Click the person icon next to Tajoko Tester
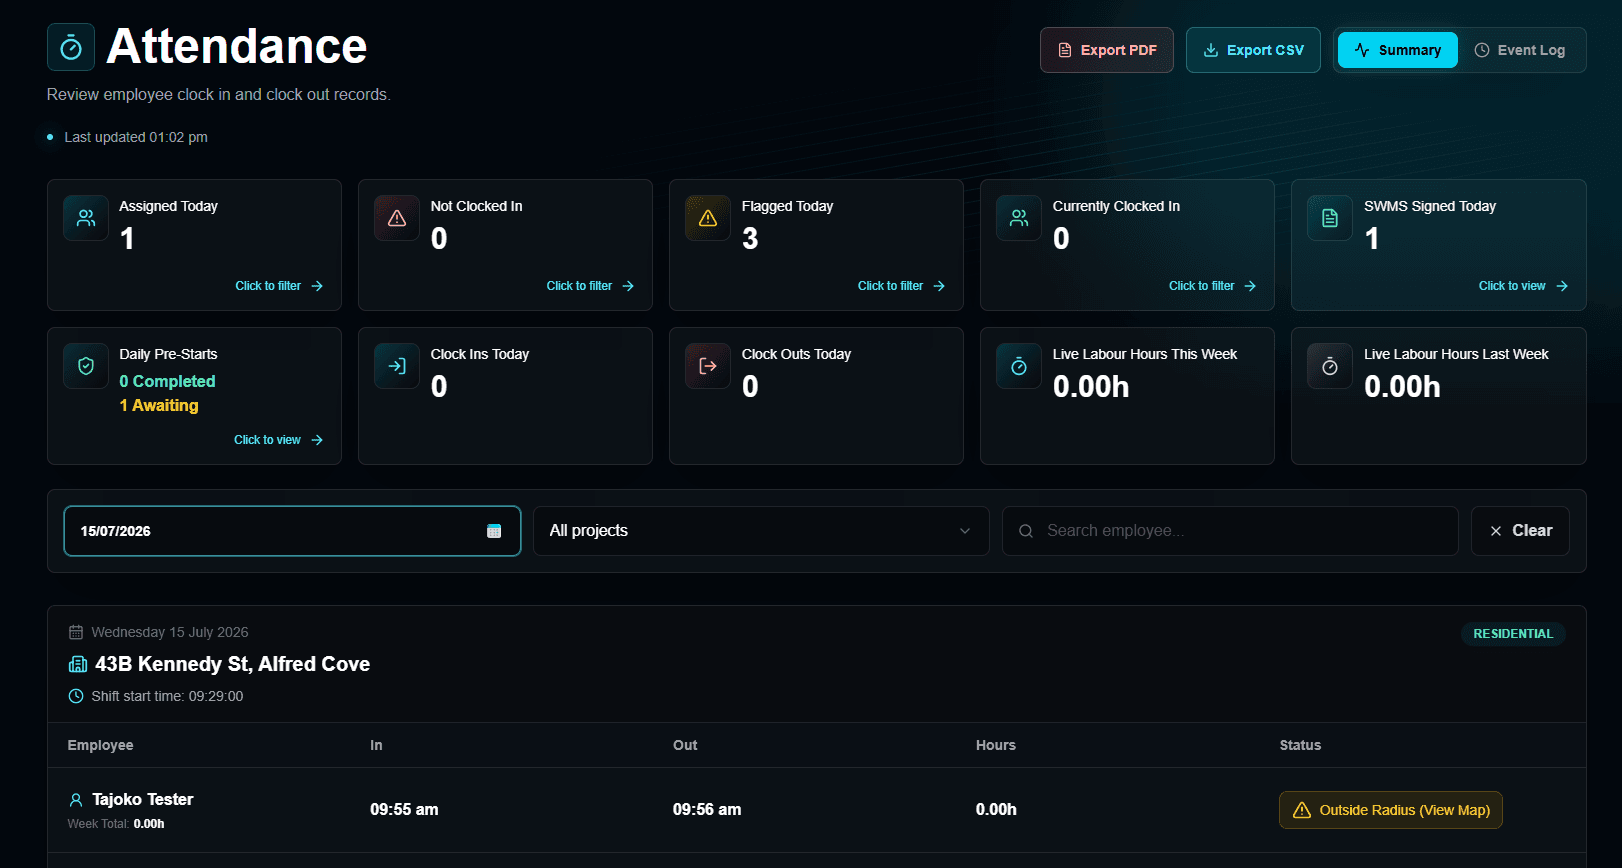The height and width of the screenshot is (868, 1622). coord(76,800)
